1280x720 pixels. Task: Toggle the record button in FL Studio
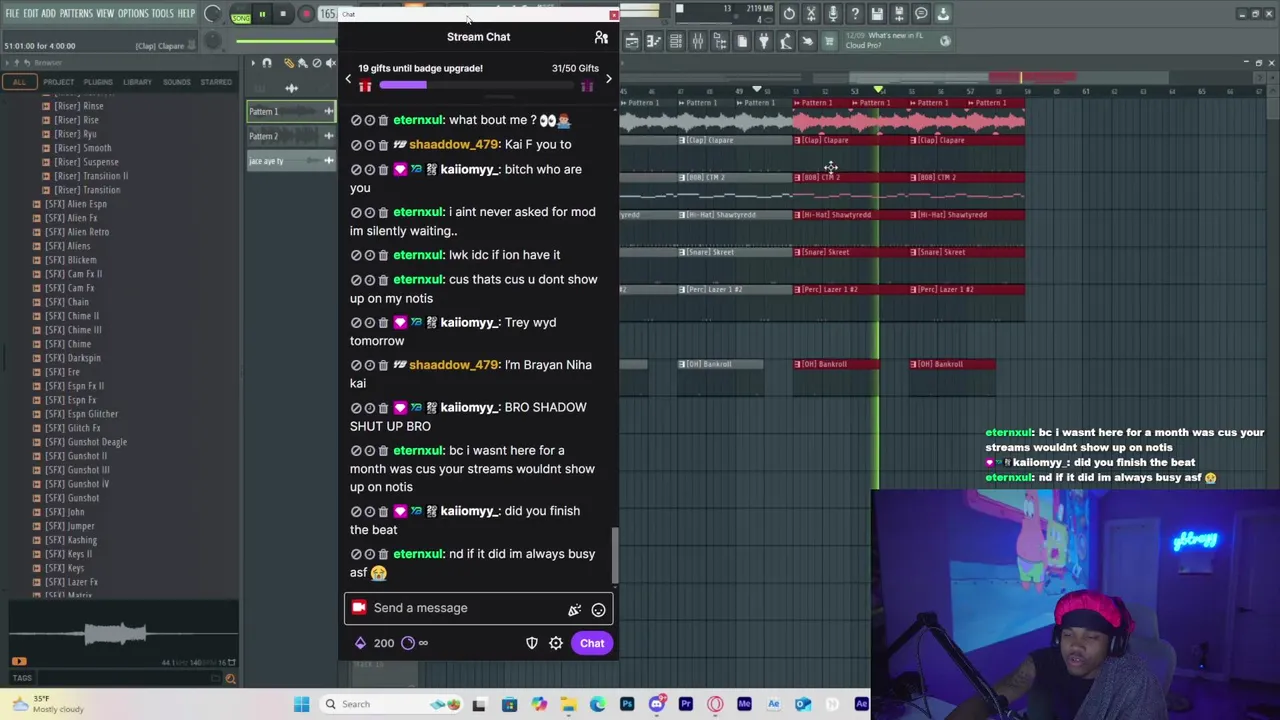tap(306, 15)
